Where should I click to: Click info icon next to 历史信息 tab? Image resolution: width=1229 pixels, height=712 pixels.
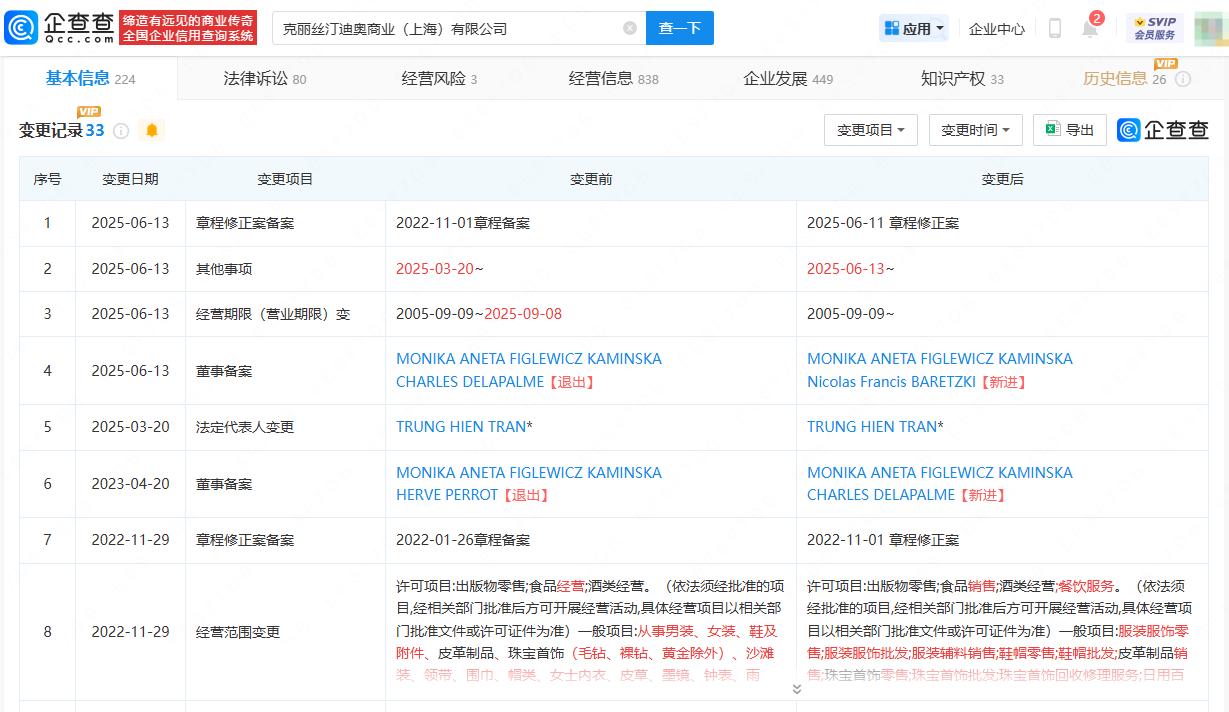(x=1183, y=79)
